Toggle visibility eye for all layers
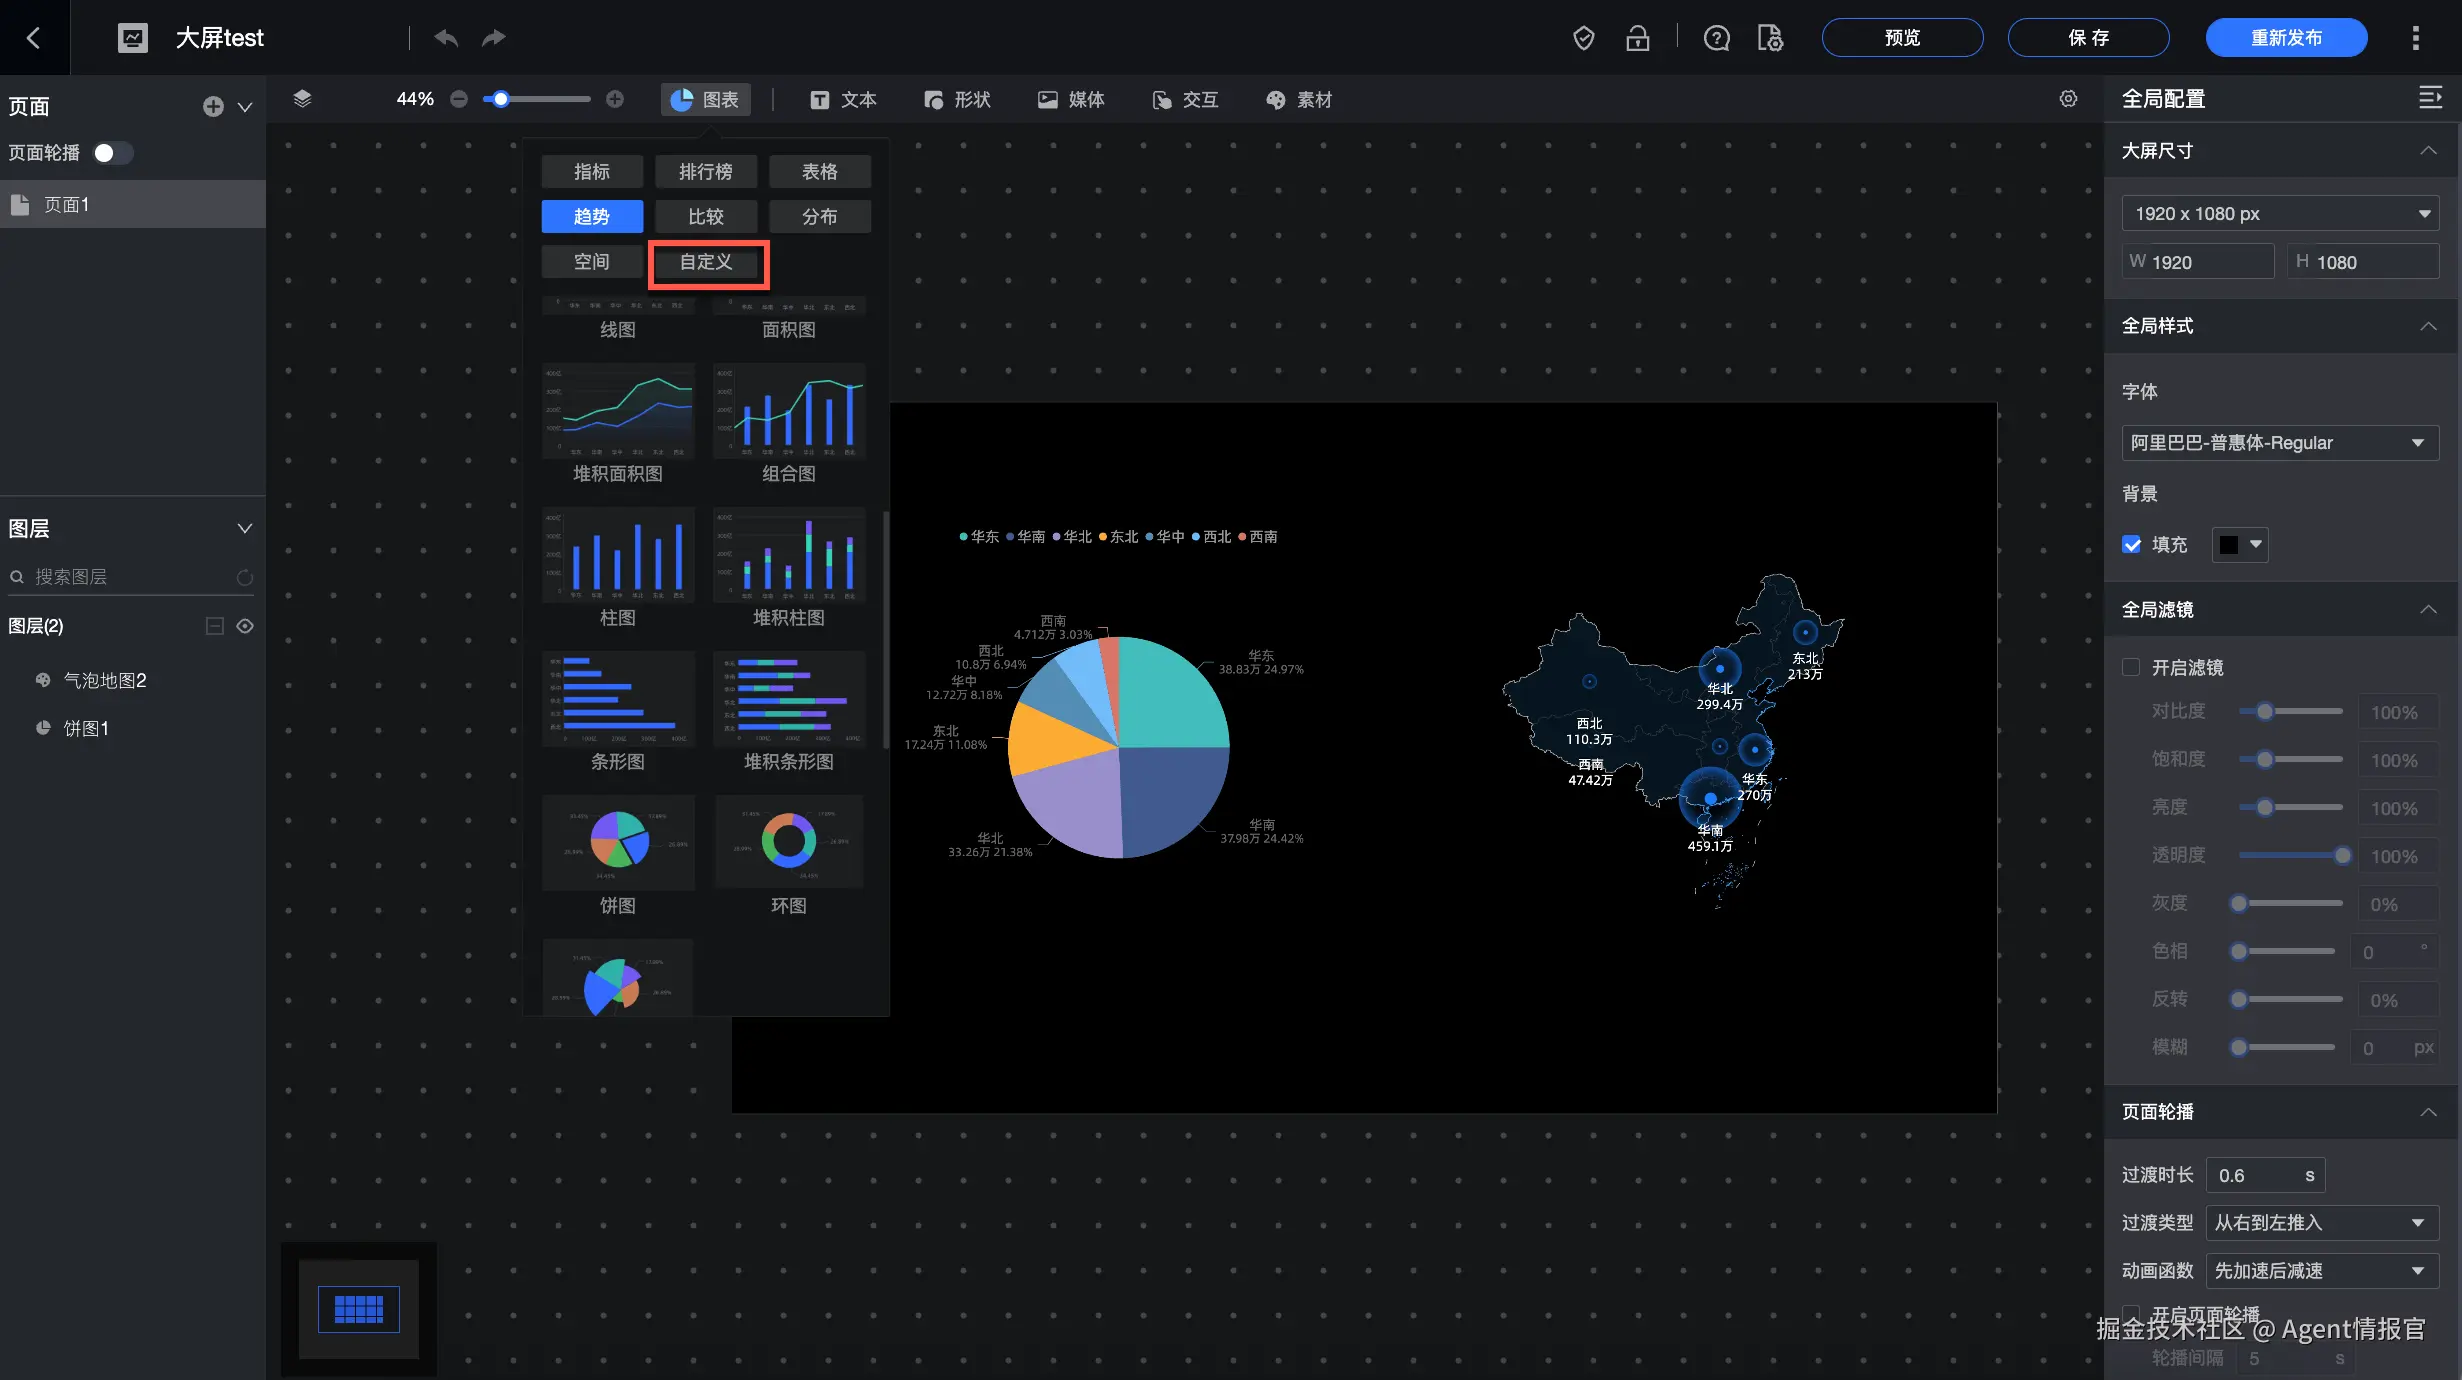The height and width of the screenshot is (1380, 2462). tap(245, 626)
